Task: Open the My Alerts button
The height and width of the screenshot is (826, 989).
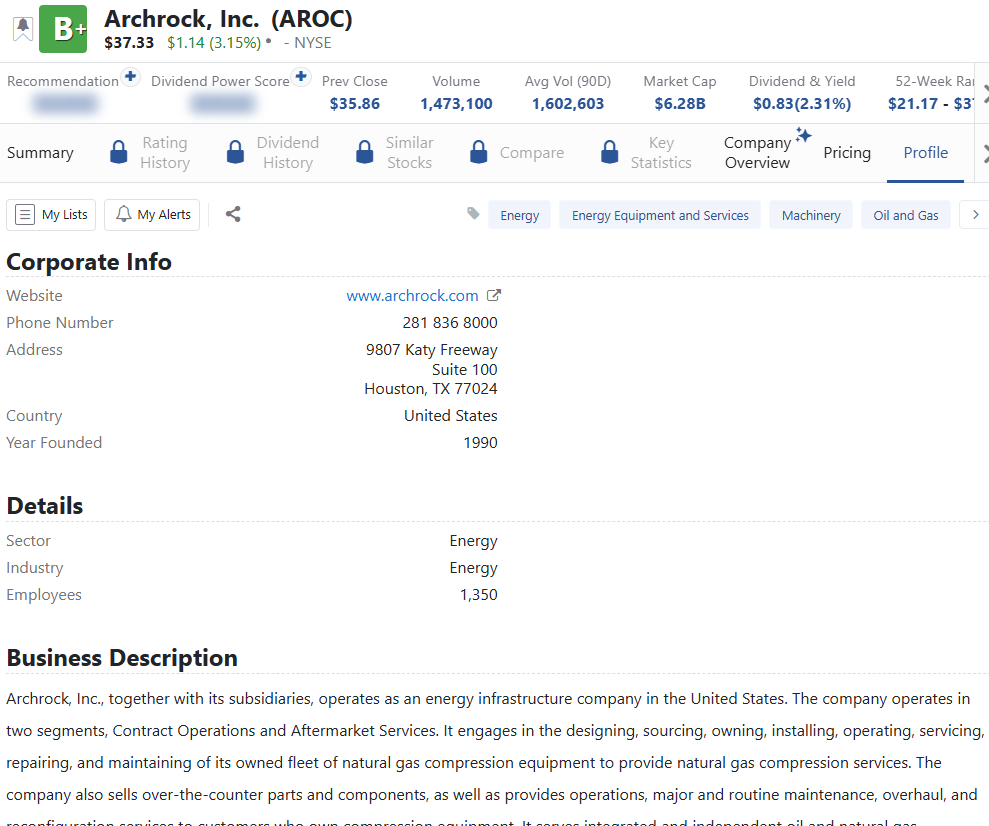Action: [152, 215]
